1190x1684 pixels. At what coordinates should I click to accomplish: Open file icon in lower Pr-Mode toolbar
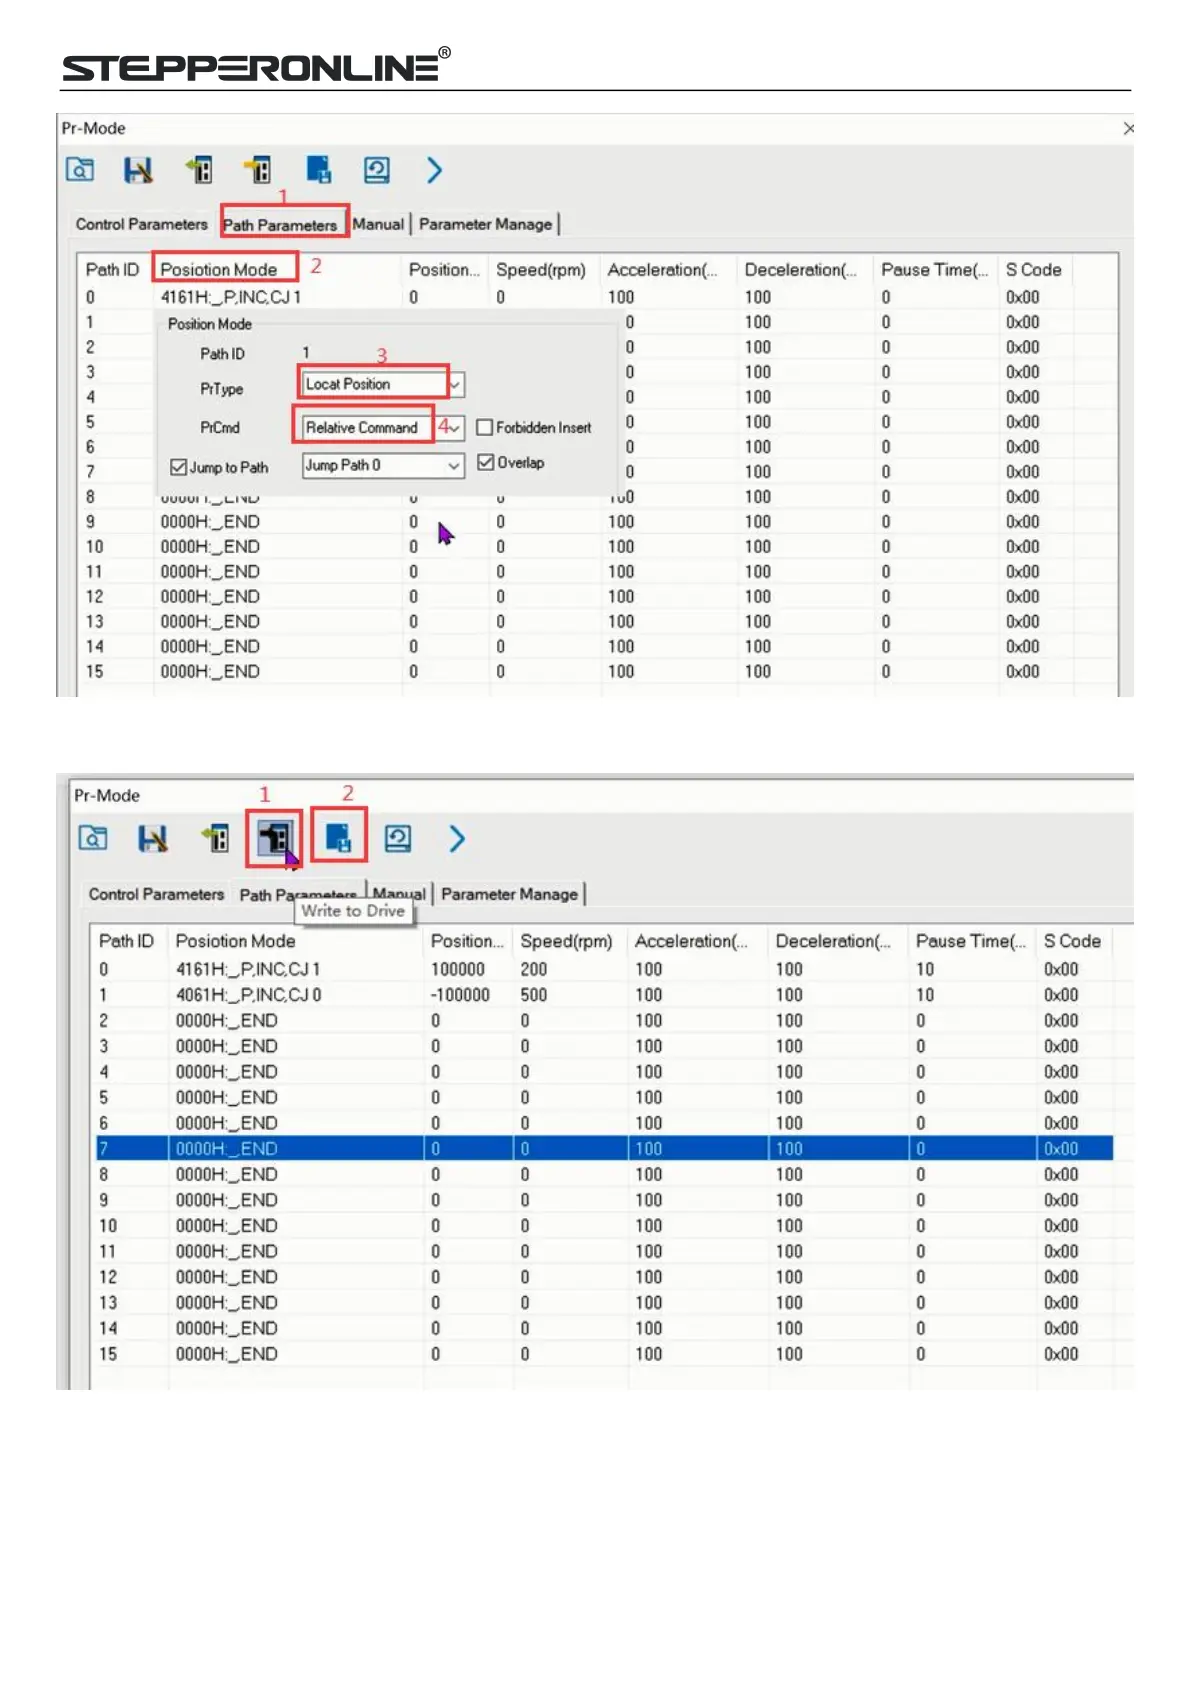tap(93, 838)
